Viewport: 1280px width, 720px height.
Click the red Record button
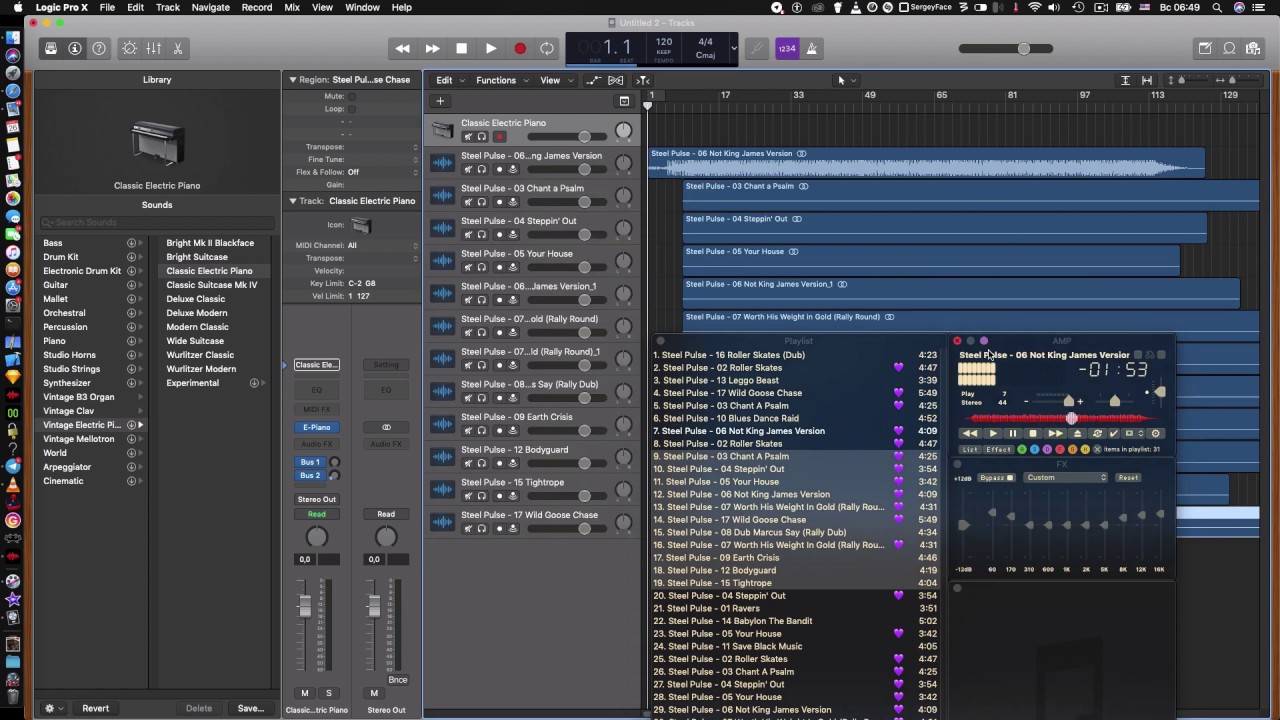pos(520,48)
